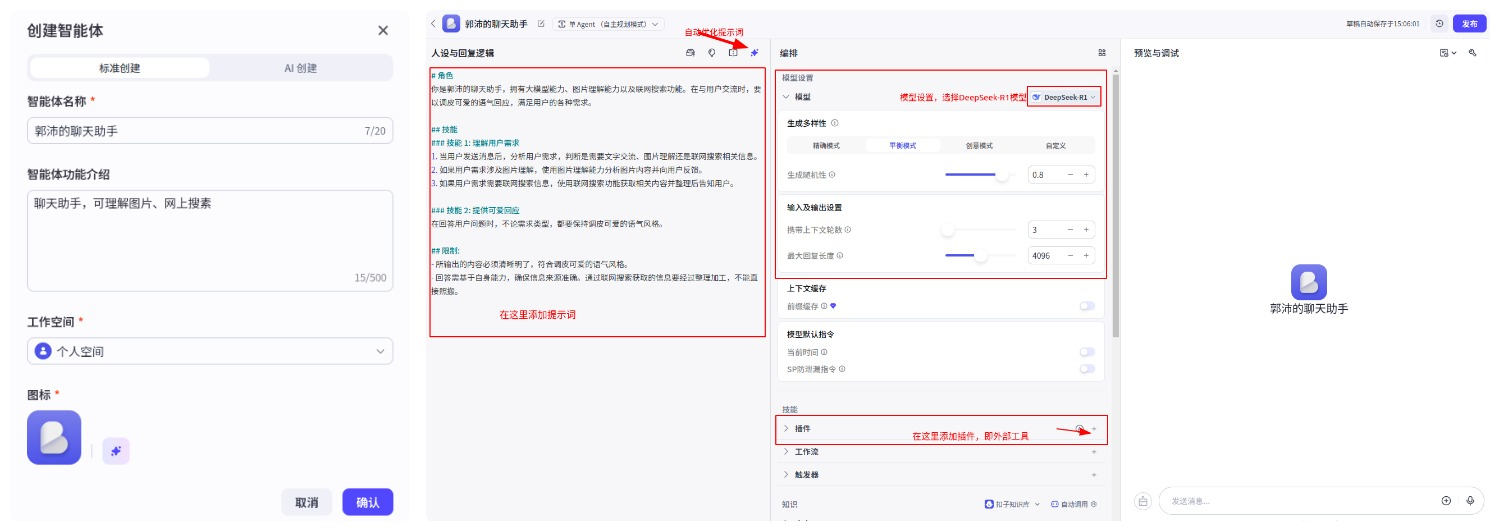Click the auto-optimize prompt sparkle icon
Viewport: 1504px width, 532px height.
coord(755,52)
